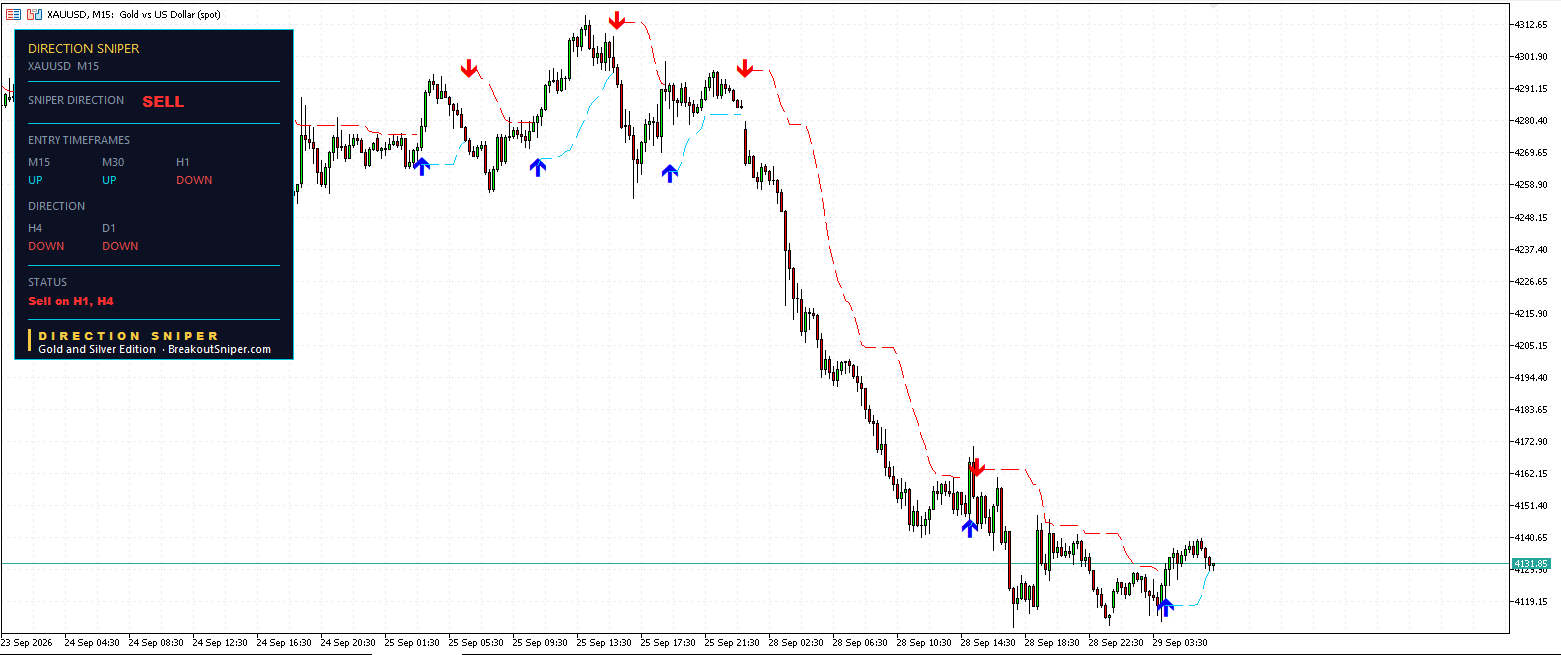The image size is (1561, 655).
Task: Click the 4312.65 price axis label
Action: point(1532,24)
